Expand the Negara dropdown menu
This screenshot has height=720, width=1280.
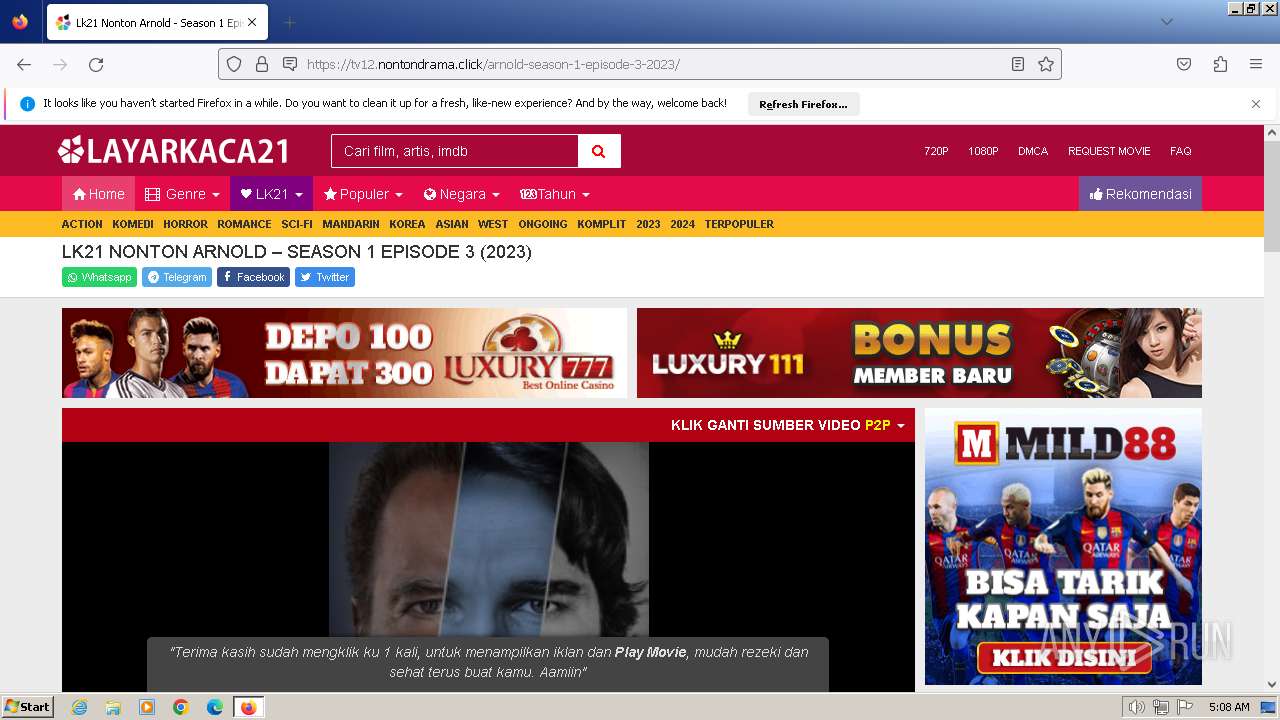coord(461,194)
